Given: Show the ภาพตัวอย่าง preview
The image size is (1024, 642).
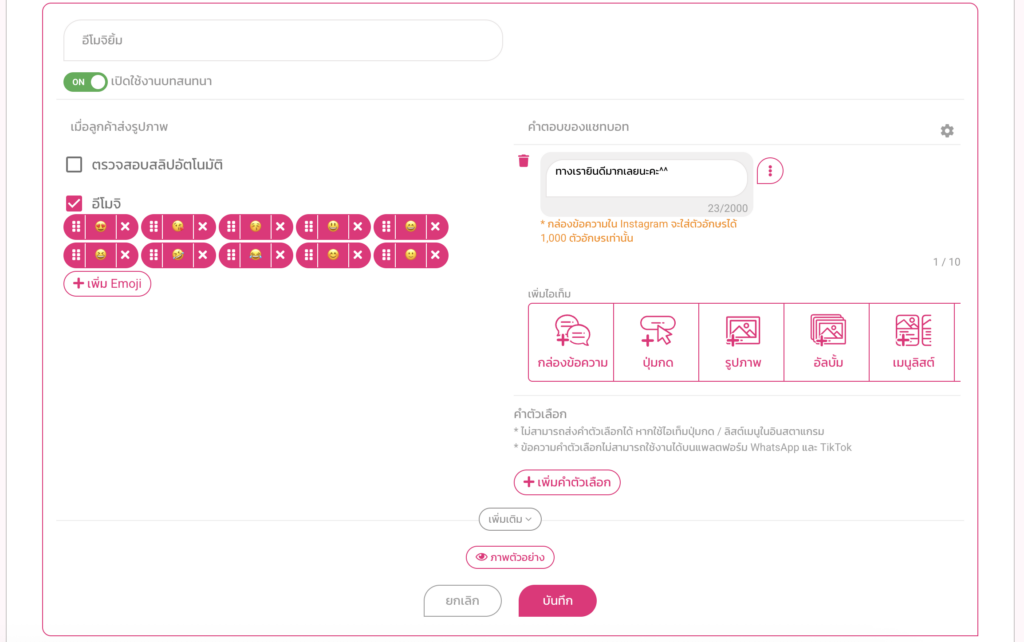Looking at the screenshot, I should point(510,557).
